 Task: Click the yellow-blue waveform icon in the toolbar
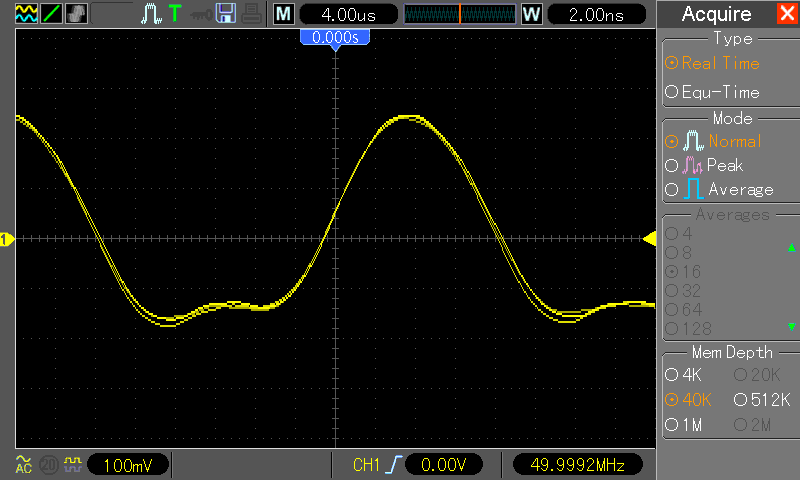tap(26, 14)
